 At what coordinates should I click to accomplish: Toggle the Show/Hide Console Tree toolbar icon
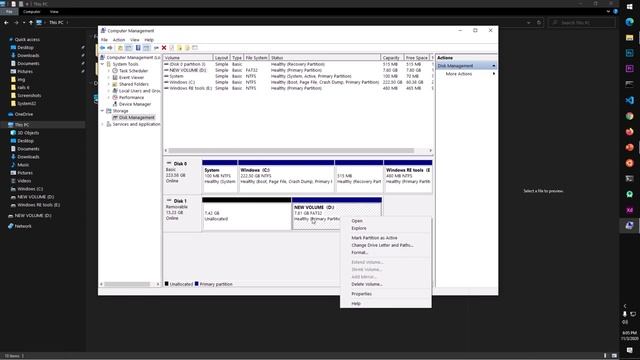point(129,48)
